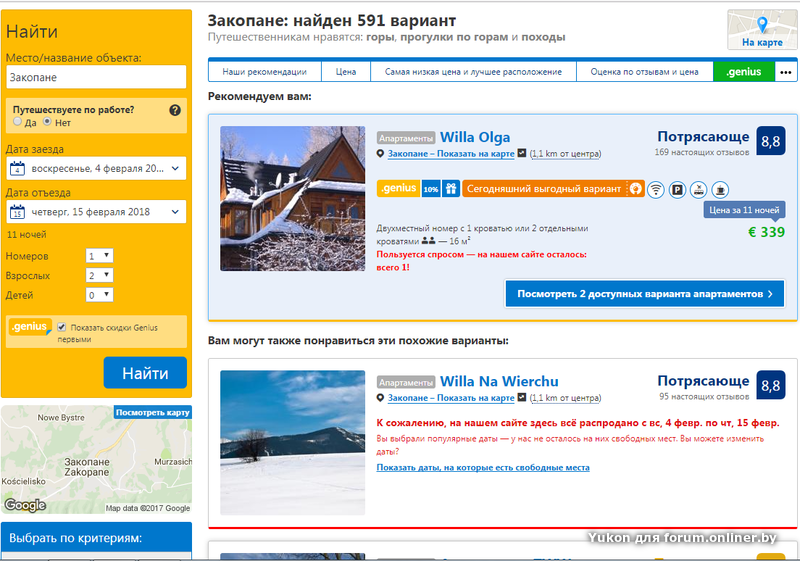800x561 pixels.
Task: Click the breakfast amenity icon for Willa Olga
Action: tap(720, 190)
